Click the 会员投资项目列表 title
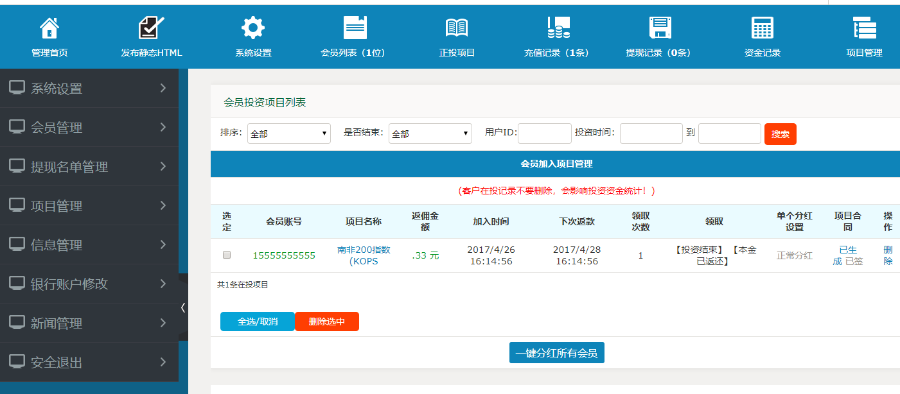Screen dimensions: 900x394 (x=265, y=103)
